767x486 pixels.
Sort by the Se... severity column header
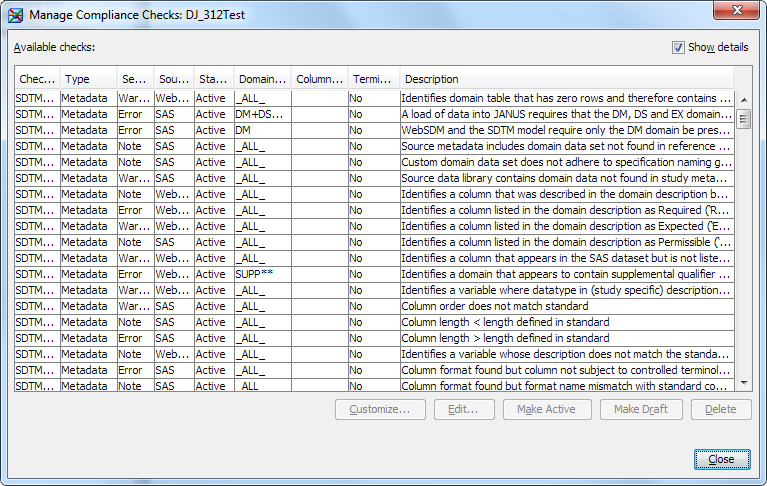135,79
